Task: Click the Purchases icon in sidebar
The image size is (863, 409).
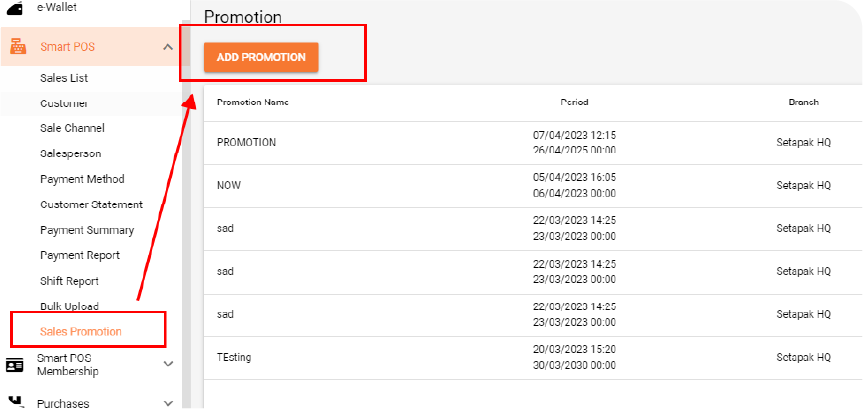Action: [15, 402]
